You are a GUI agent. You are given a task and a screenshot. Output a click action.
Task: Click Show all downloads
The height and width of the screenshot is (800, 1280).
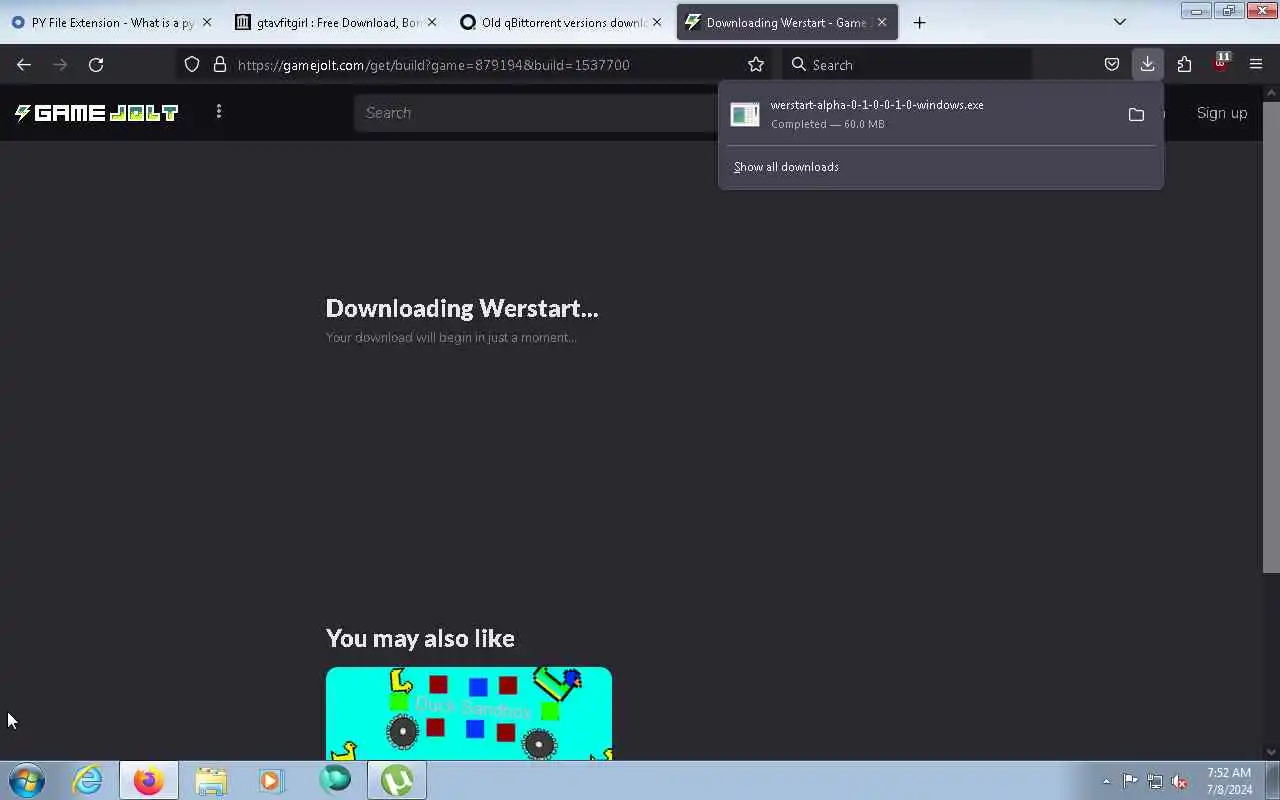click(786, 167)
